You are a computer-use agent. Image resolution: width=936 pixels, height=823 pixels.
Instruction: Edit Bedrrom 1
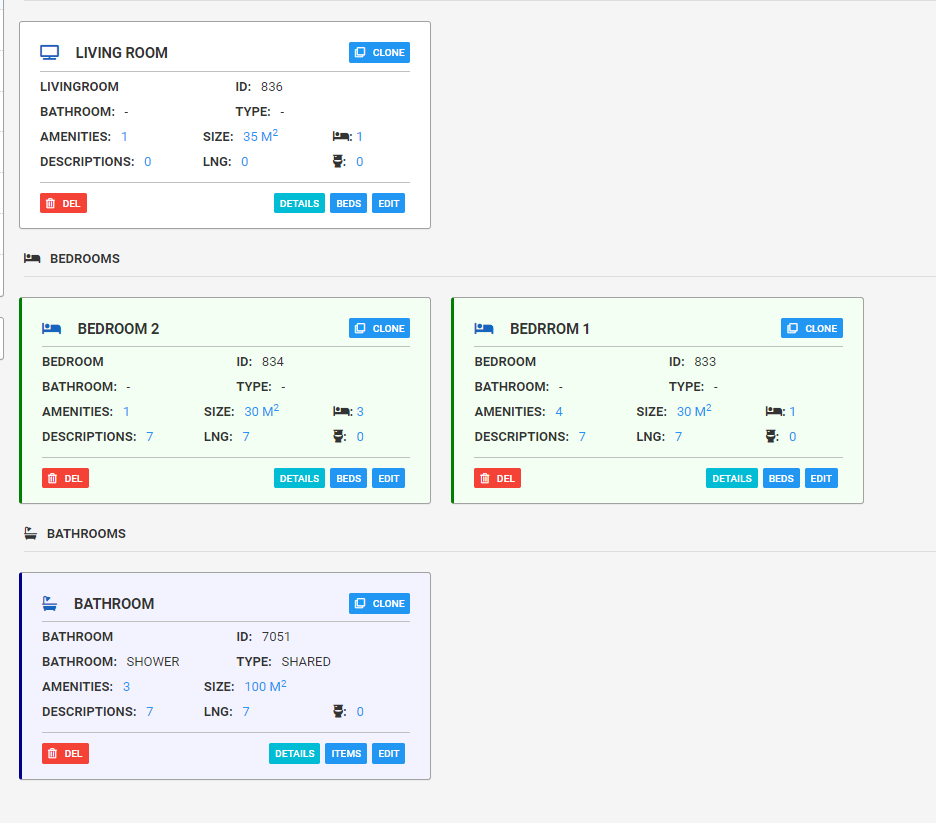821,478
